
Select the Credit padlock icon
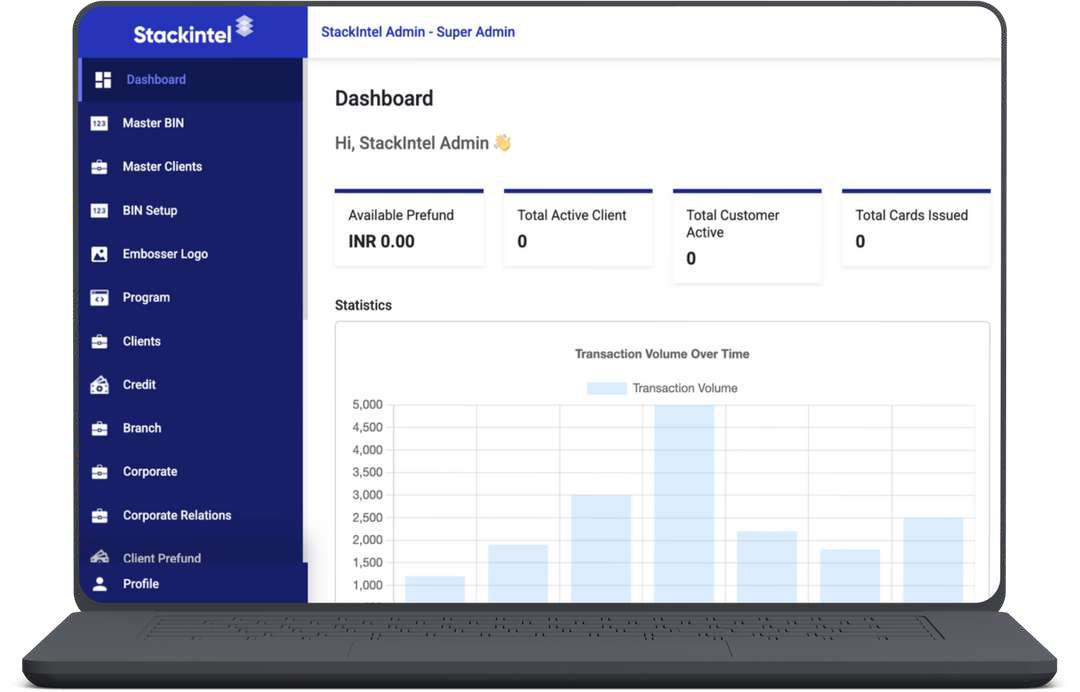click(x=100, y=384)
